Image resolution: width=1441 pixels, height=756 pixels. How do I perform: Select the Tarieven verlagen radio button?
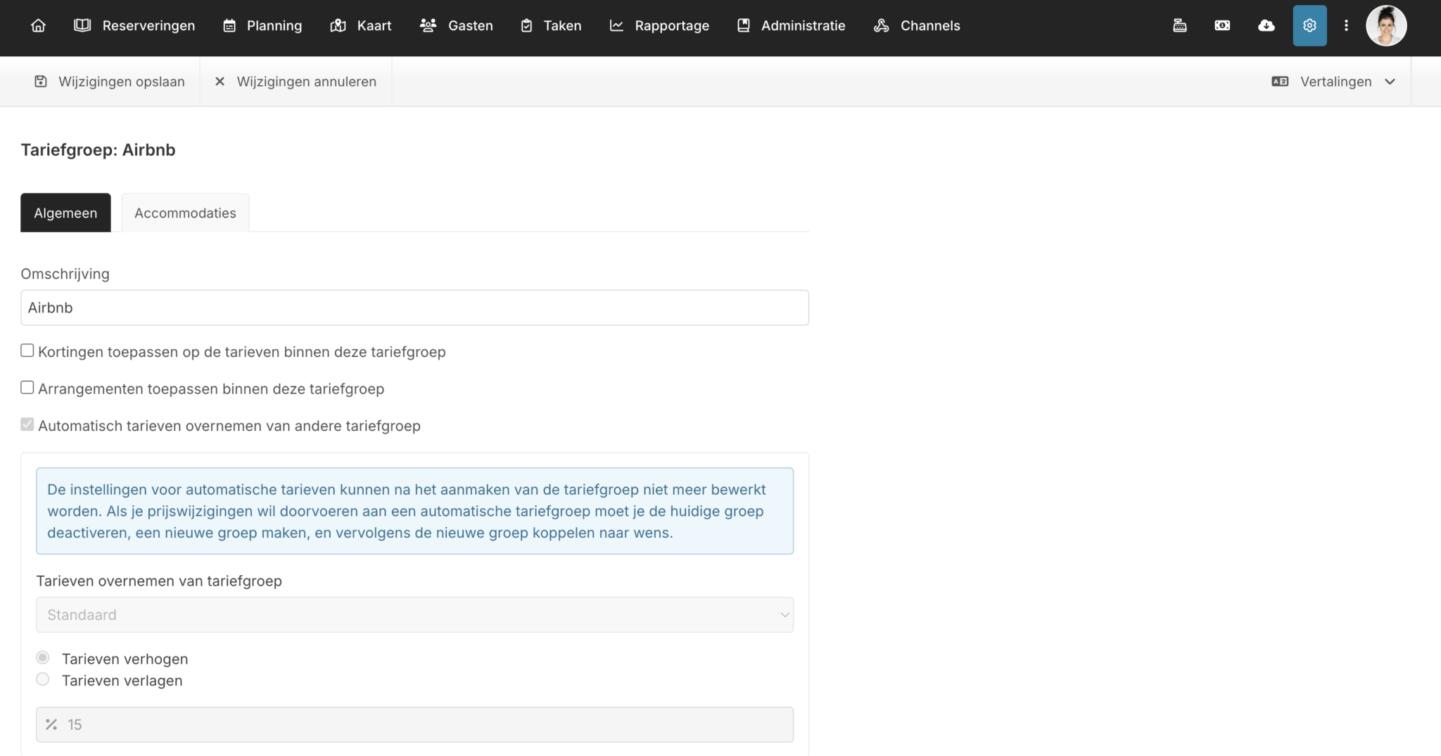(43, 680)
